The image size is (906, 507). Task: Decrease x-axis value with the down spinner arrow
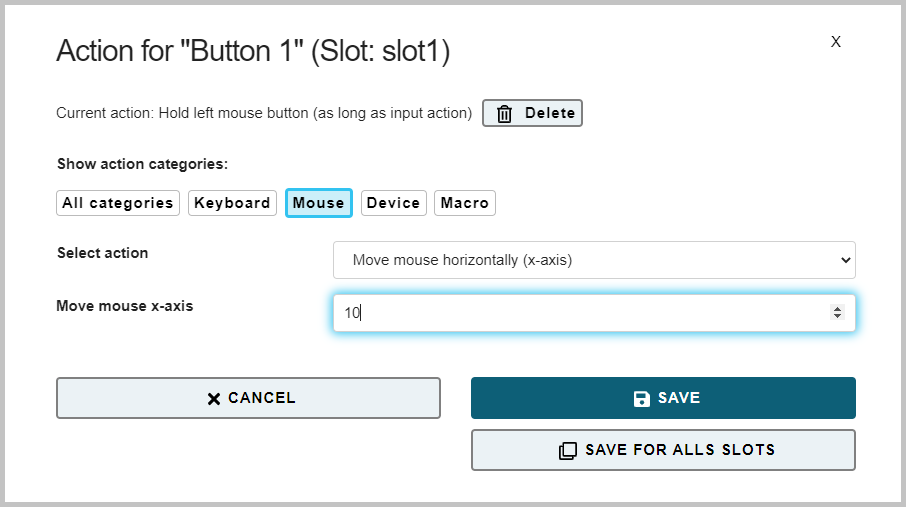[x=837, y=316]
